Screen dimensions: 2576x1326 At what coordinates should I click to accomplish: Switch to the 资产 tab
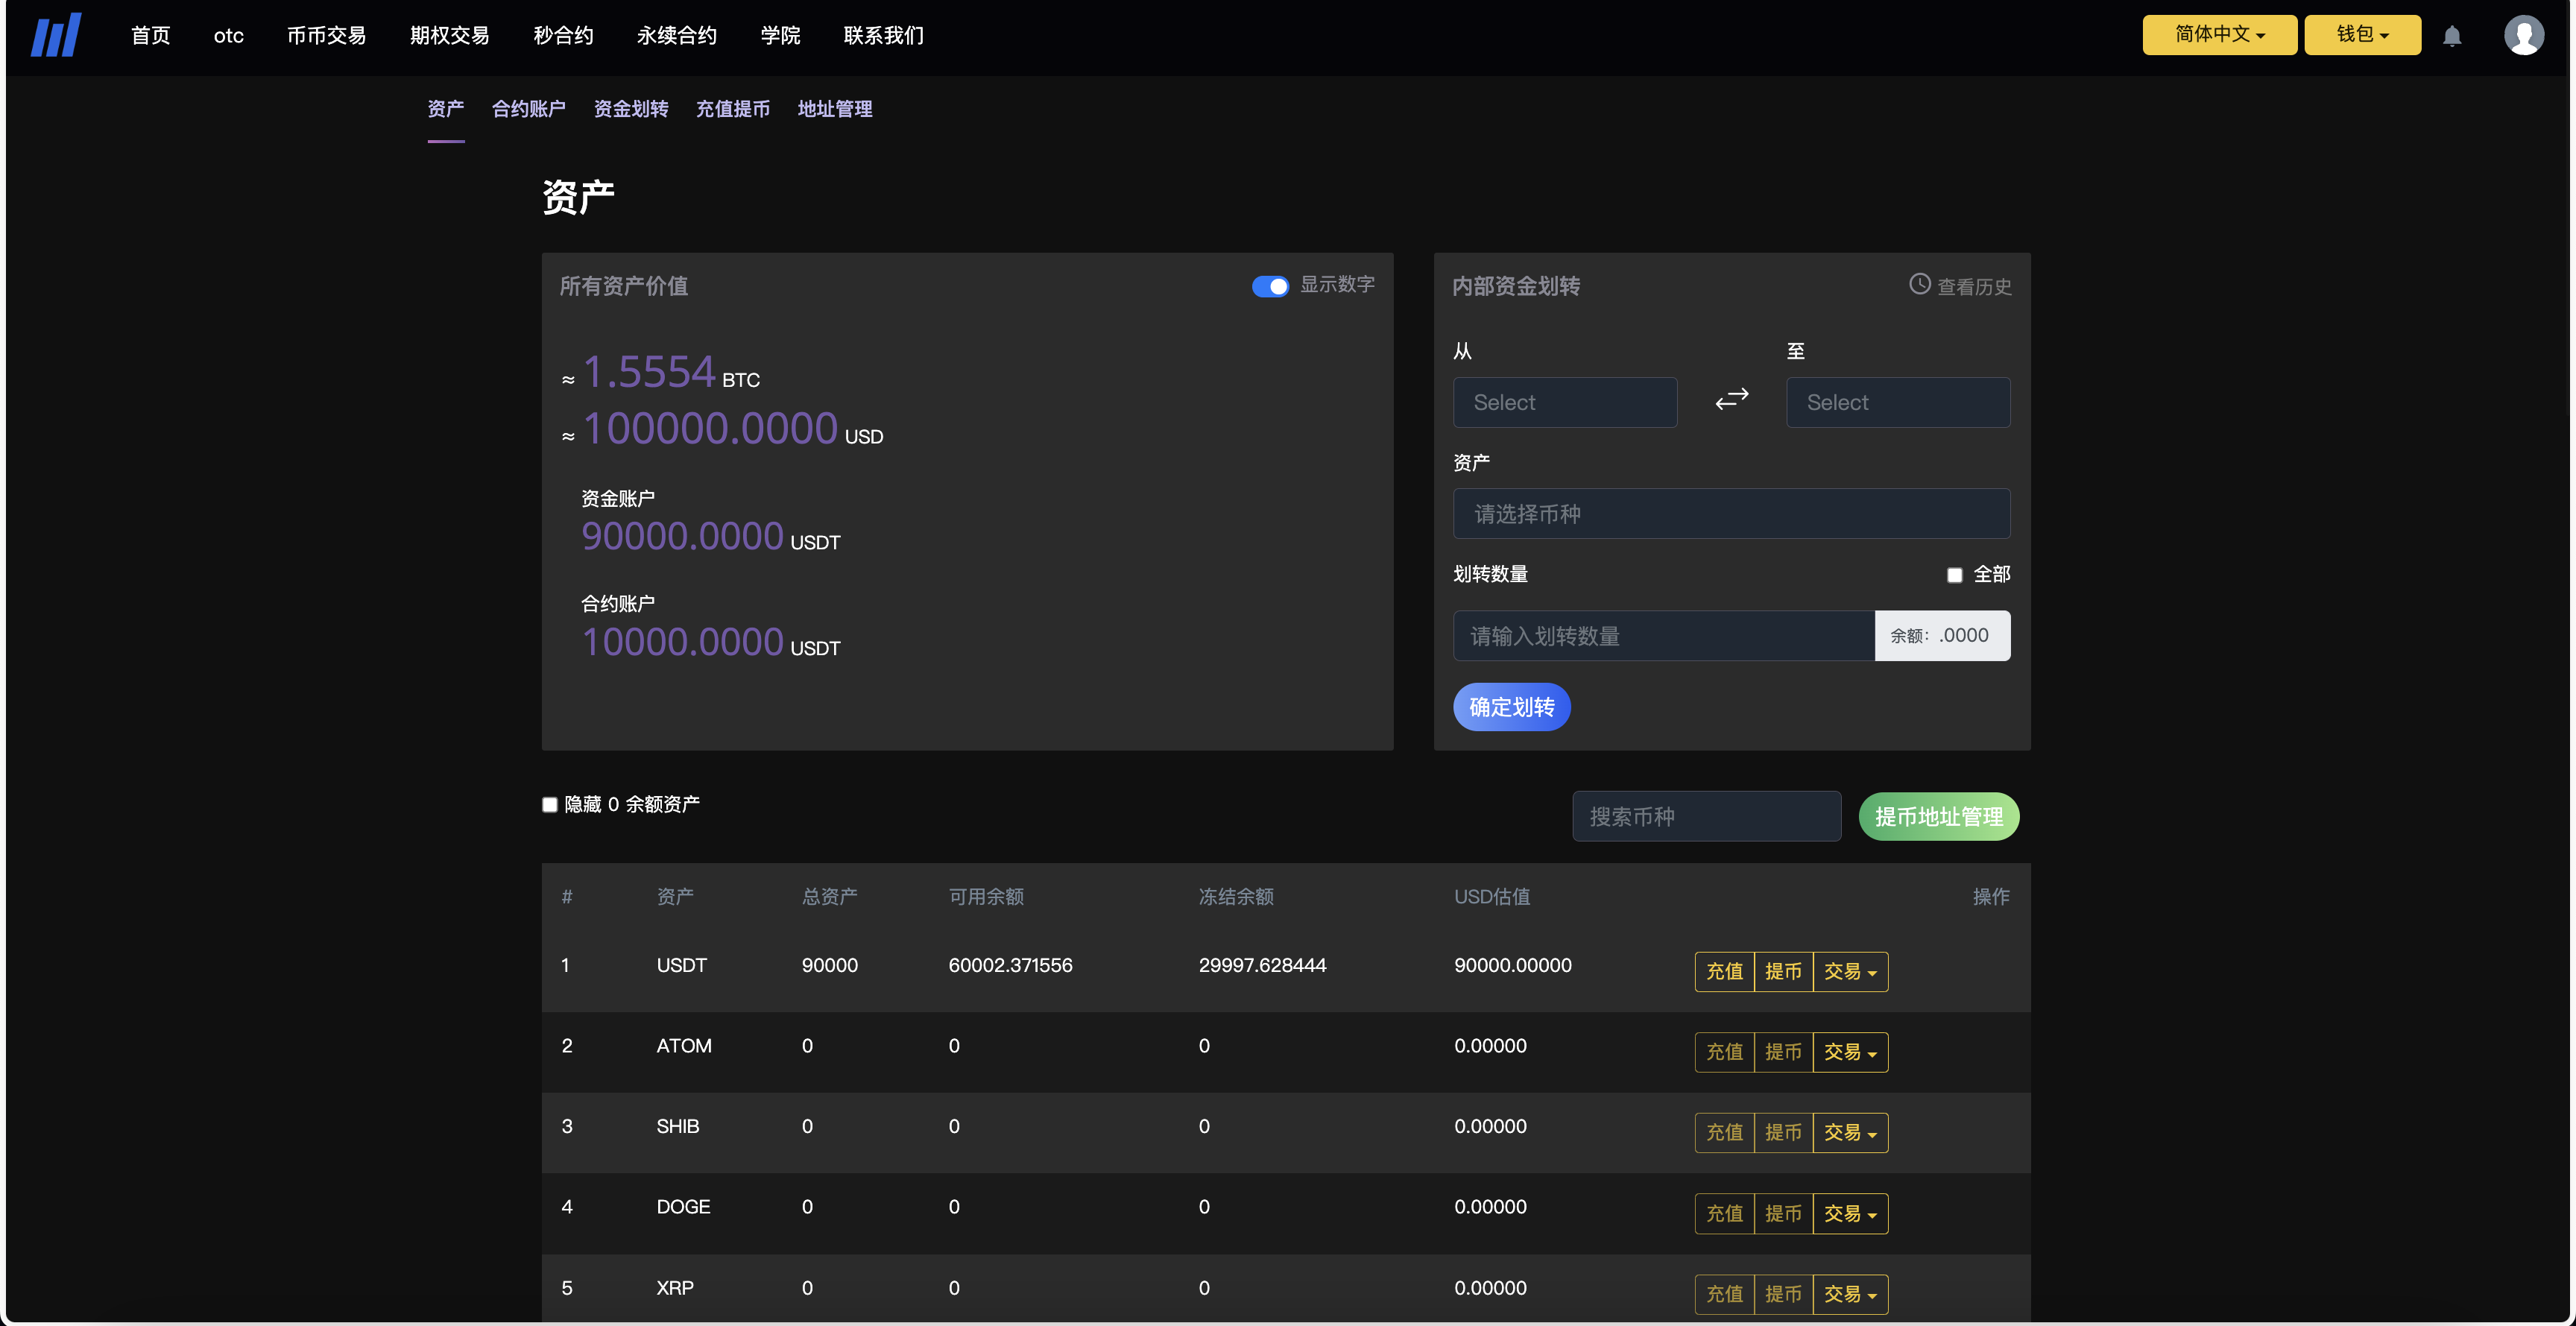point(446,109)
